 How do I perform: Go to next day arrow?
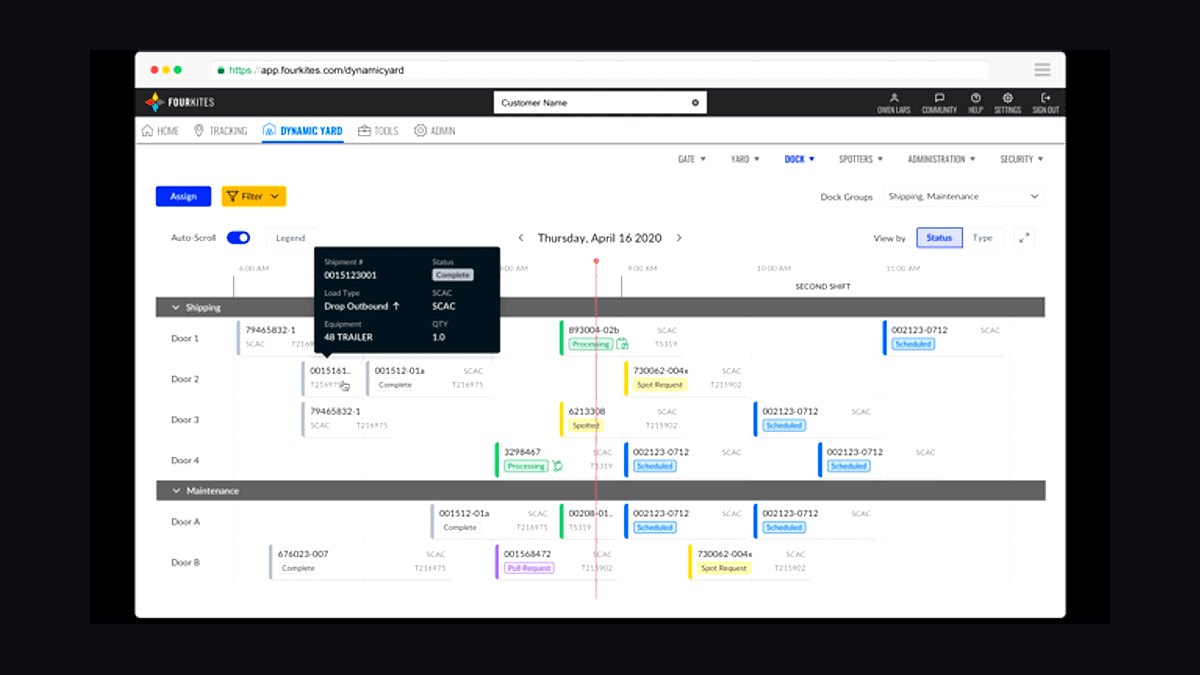click(x=679, y=238)
